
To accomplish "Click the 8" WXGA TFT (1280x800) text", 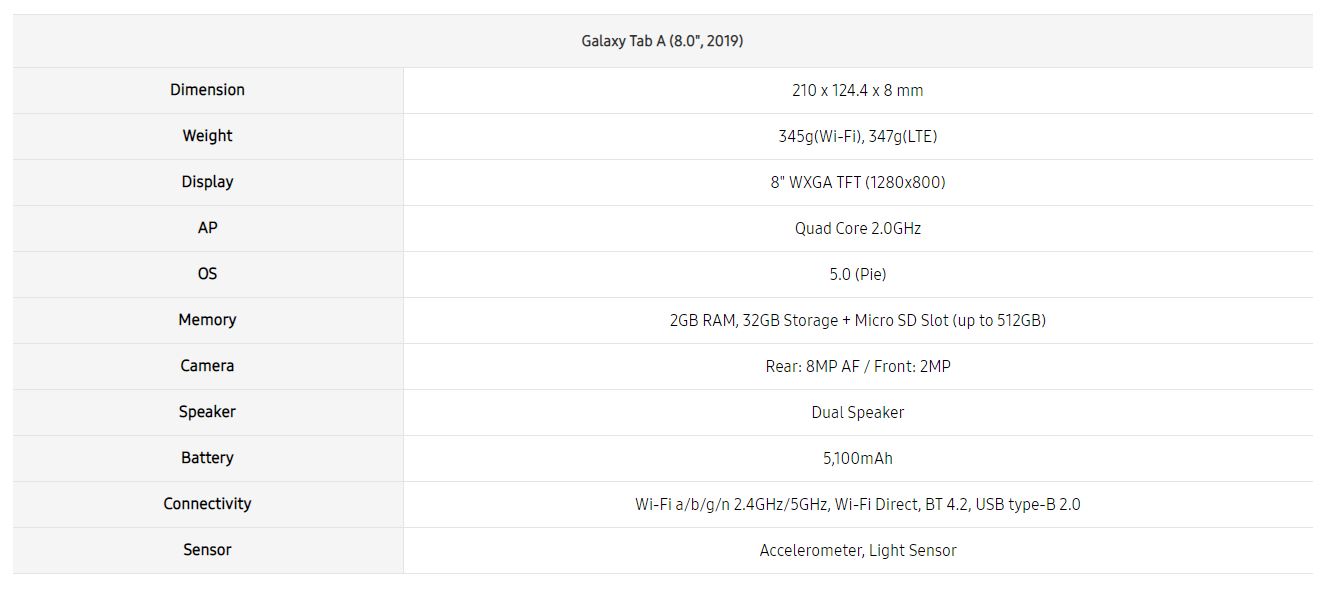I will 857,182.
